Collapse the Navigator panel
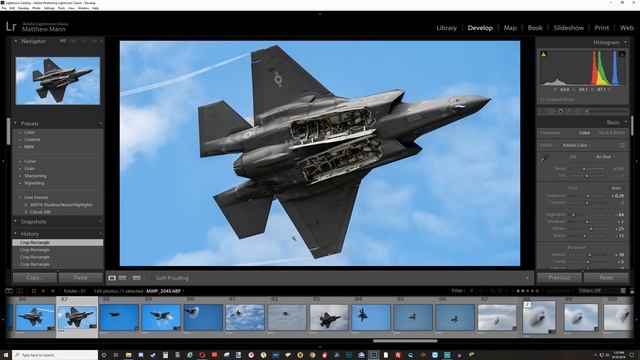Screen dimensions: 640x360 click(16, 41)
